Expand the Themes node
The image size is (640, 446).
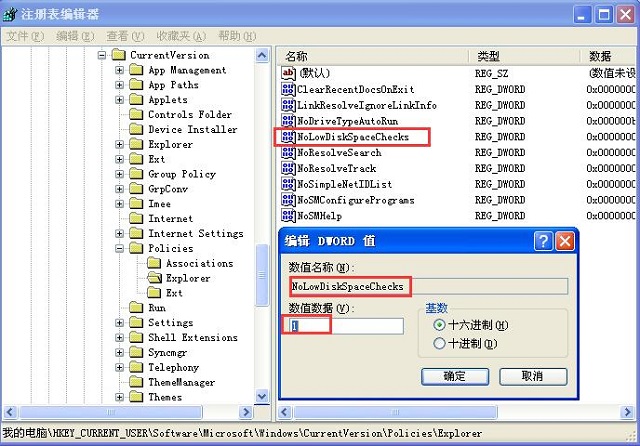pos(120,397)
